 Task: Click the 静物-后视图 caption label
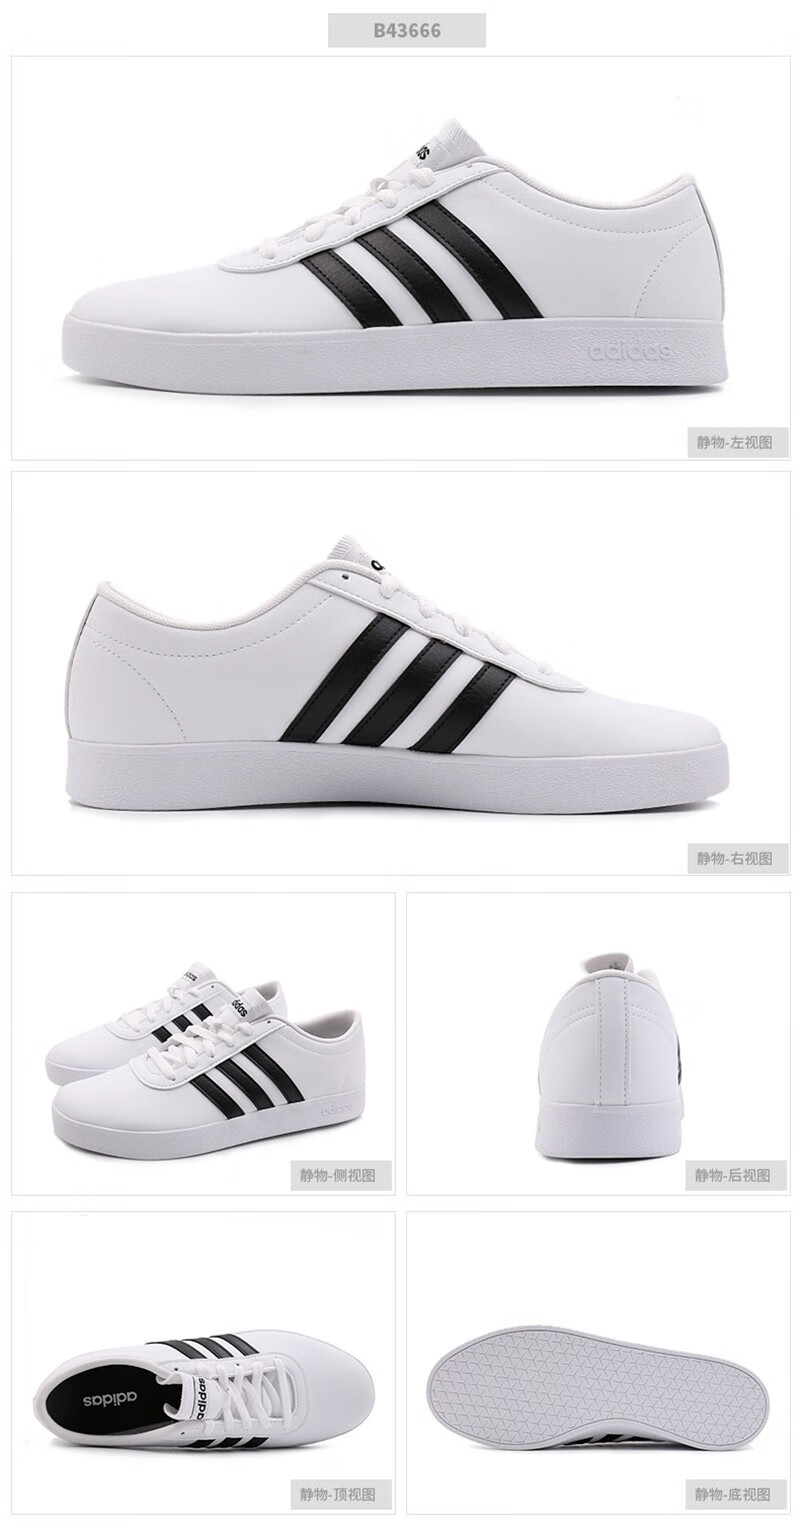tap(735, 1175)
